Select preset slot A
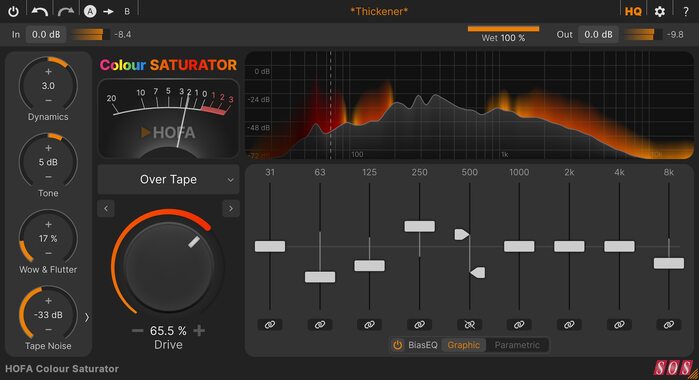 (90, 12)
